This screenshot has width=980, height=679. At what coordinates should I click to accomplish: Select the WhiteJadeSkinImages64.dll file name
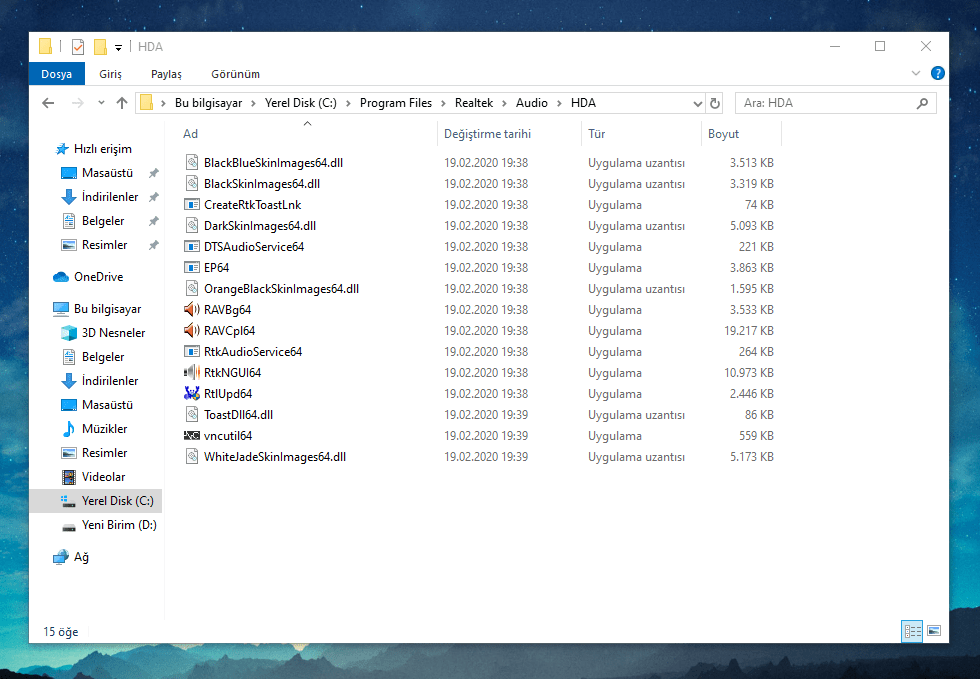(275, 456)
